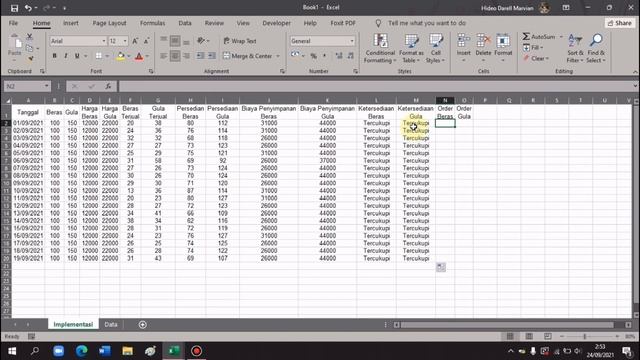Image resolution: width=640 pixels, height=360 pixels.
Task: Open the Formulas ribbon tab
Action: (x=152, y=23)
